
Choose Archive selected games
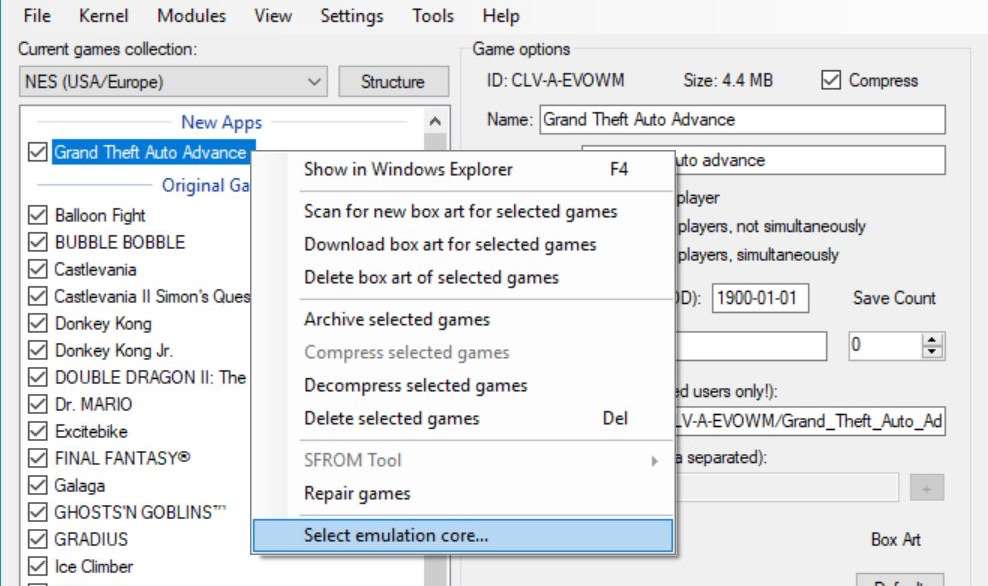coord(463,319)
